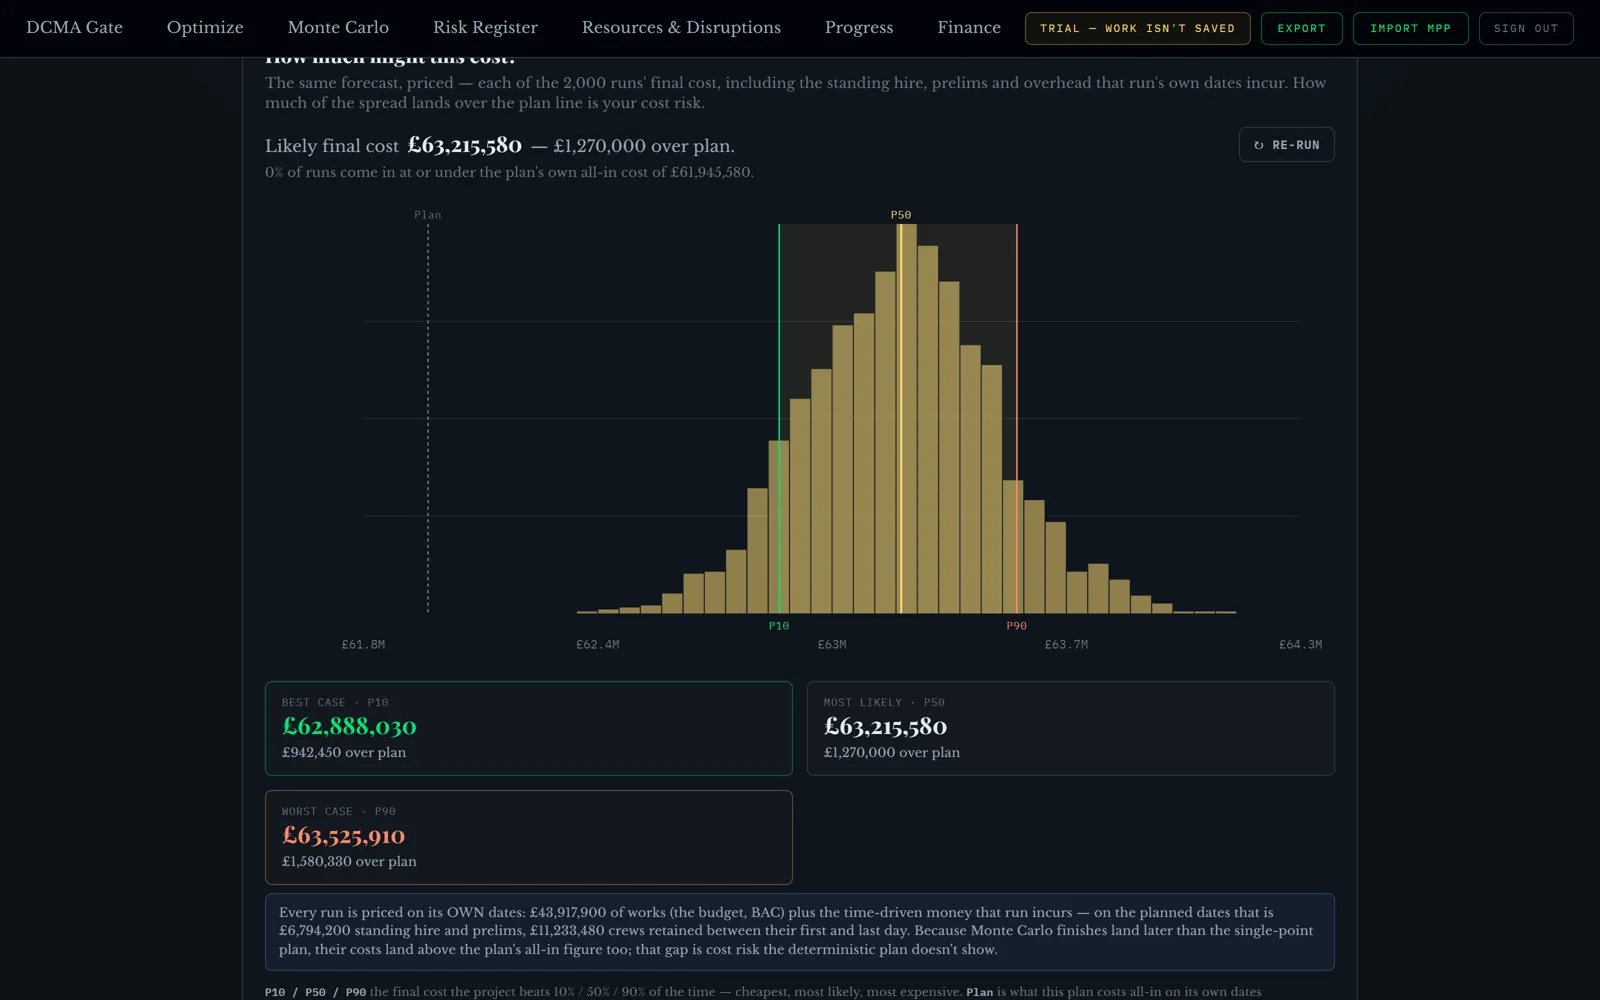
Task: Sign out of the application
Action: pyautogui.click(x=1526, y=28)
